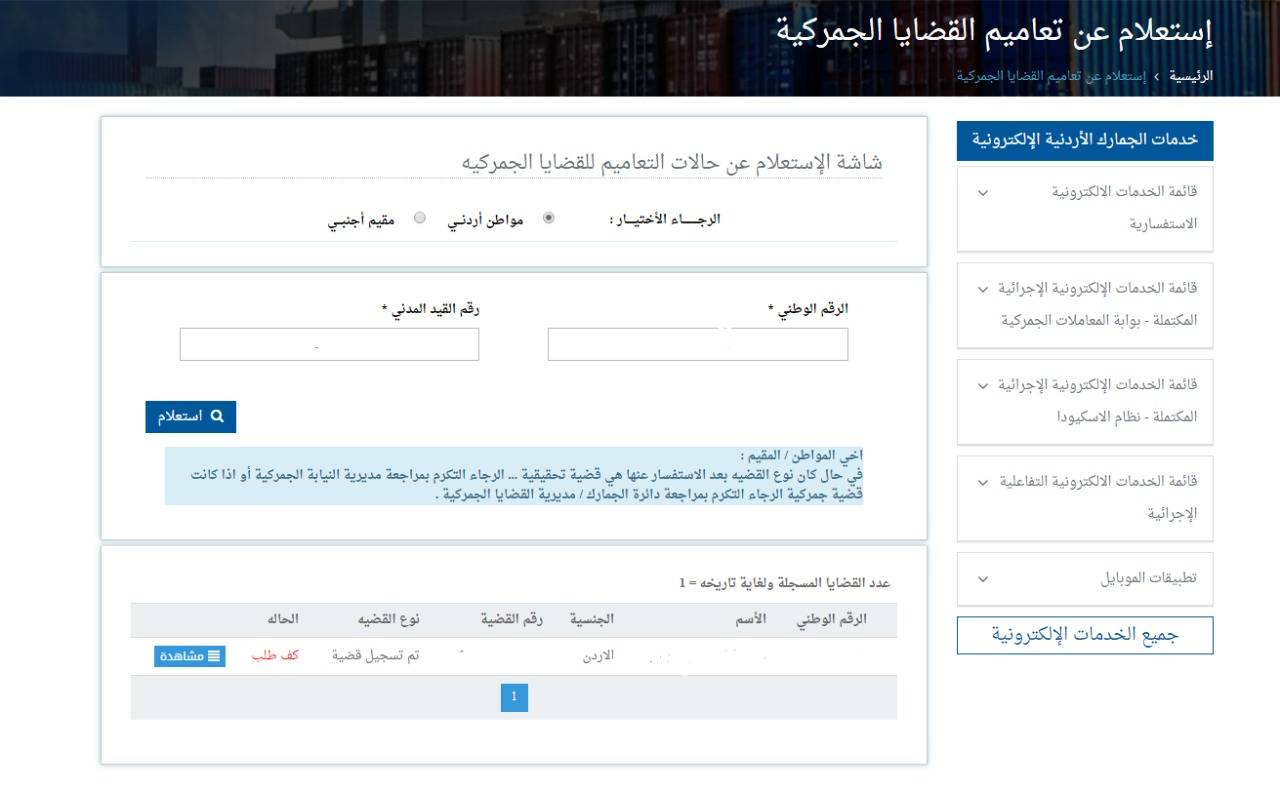Expand نظام الاسكيودا services list
Screen dimensions: 1280x791
(x=982, y=385)
